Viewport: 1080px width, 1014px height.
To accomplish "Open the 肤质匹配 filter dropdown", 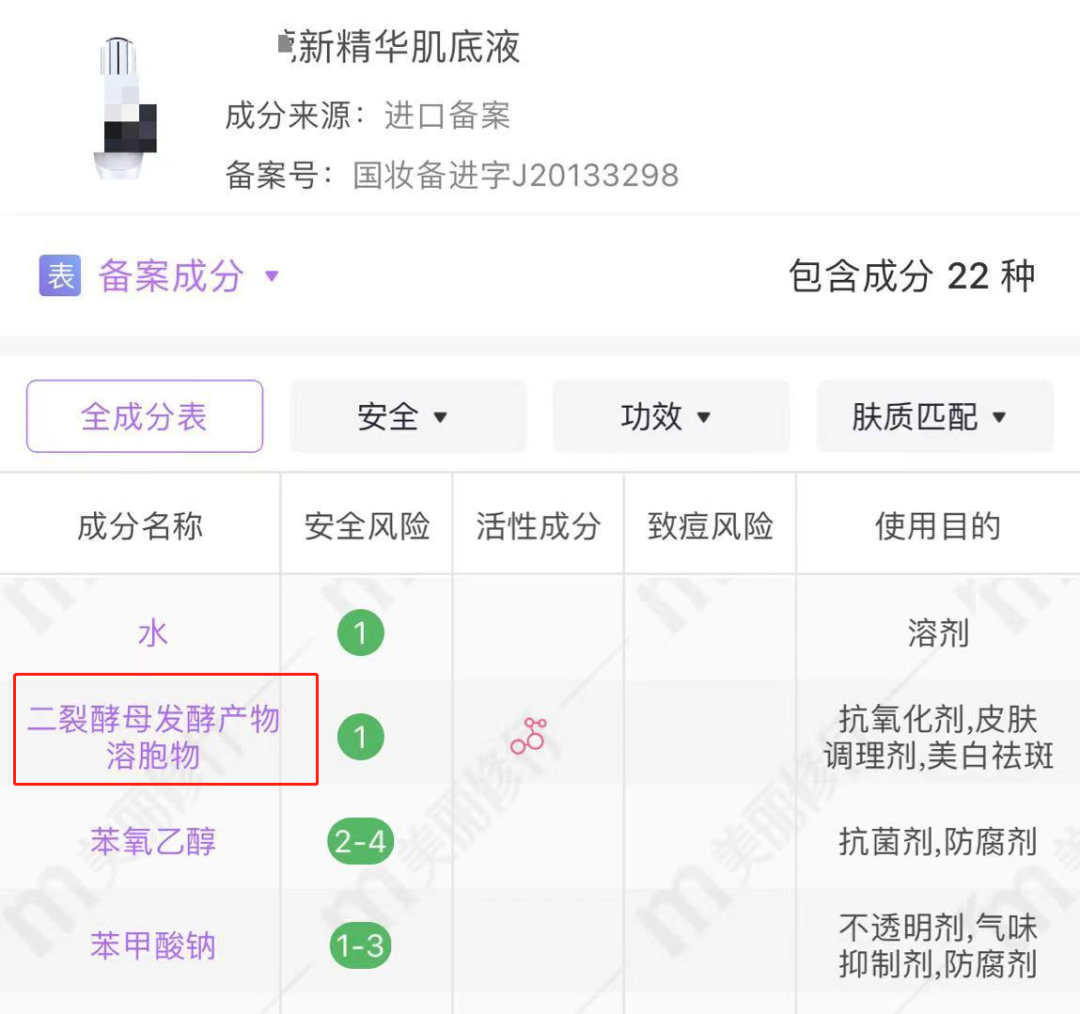I will tap(934, 416).
